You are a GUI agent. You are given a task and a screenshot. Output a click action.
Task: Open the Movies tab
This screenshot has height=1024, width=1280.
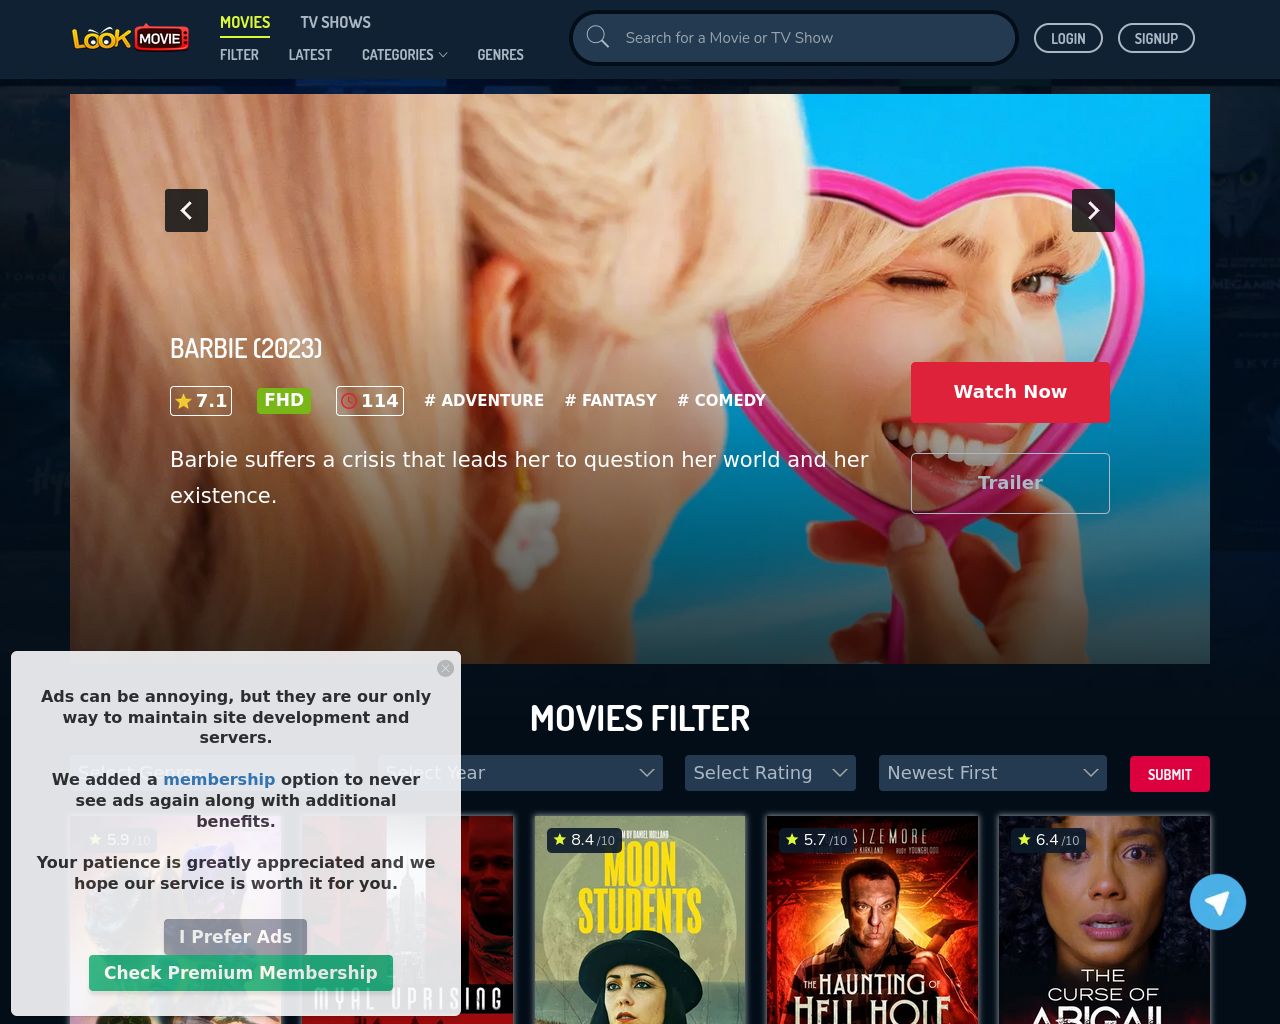coord(245,22)
